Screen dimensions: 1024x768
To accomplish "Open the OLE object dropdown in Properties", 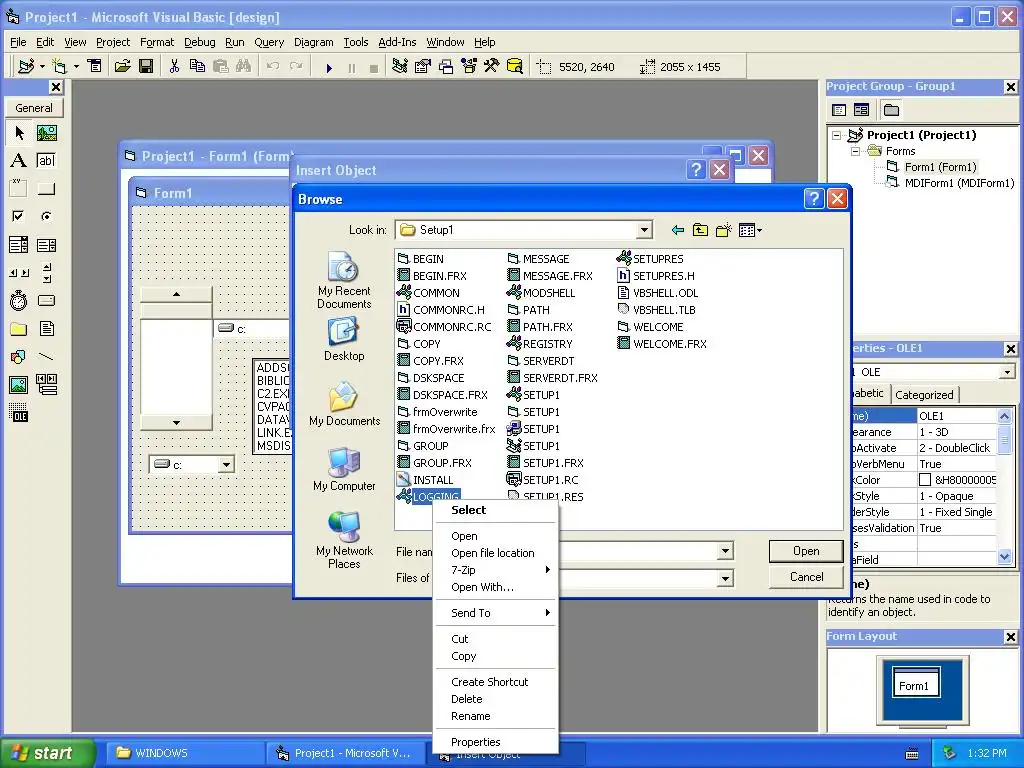I will click(1006, 372).
